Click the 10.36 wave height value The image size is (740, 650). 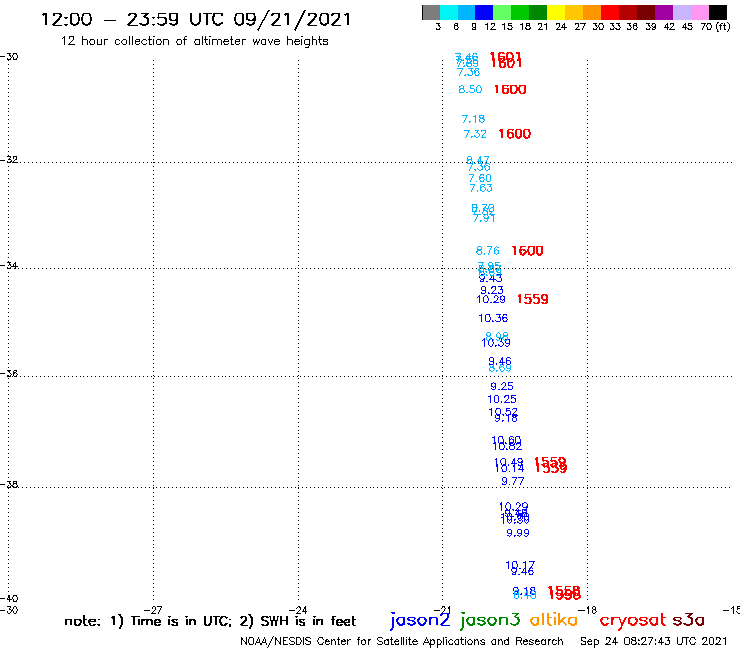click(x=493, y=318)
